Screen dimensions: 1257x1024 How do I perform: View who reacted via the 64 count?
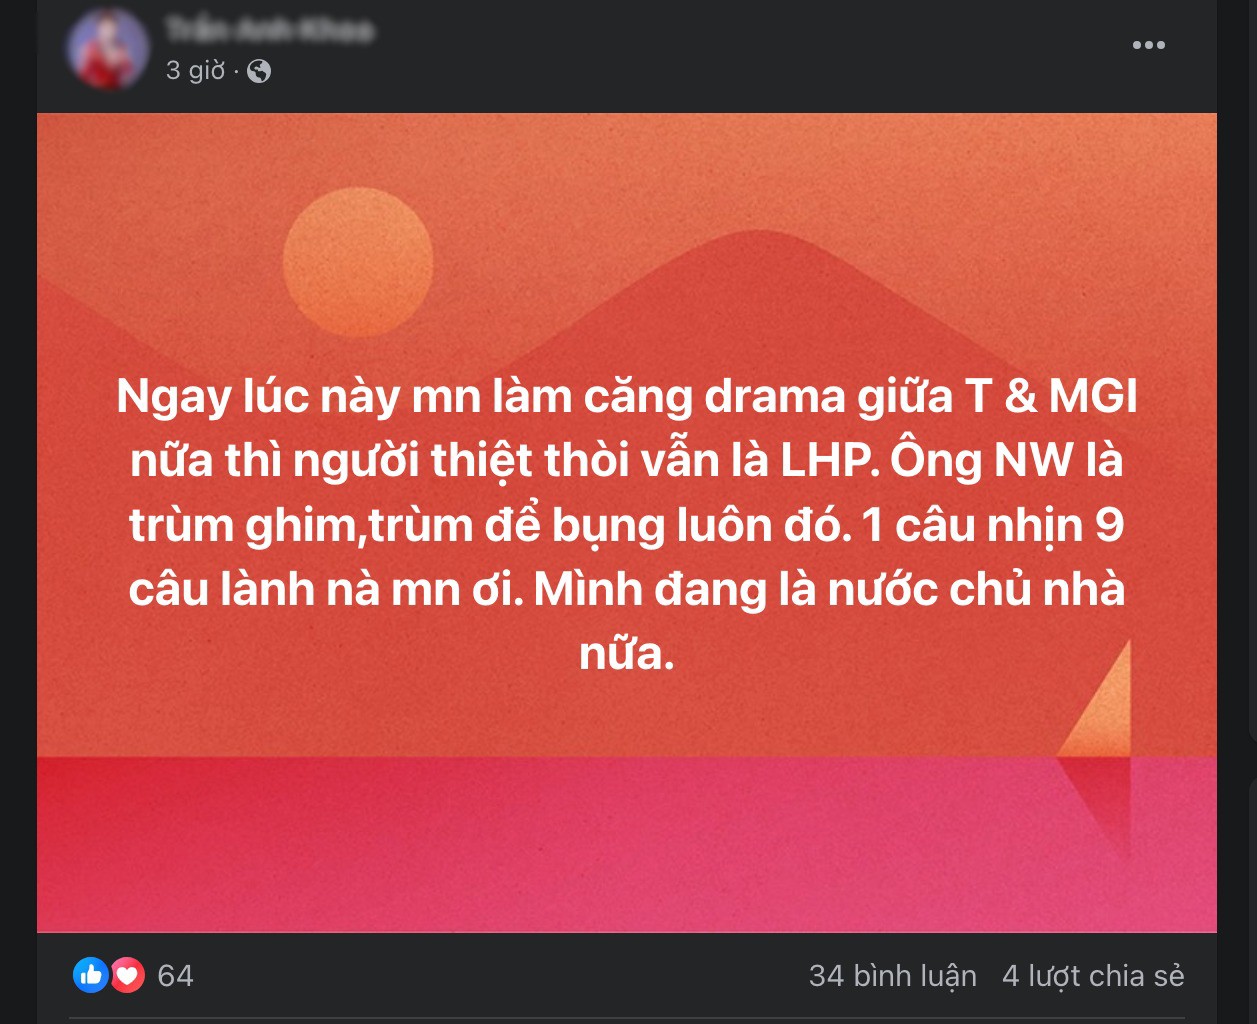175,976
